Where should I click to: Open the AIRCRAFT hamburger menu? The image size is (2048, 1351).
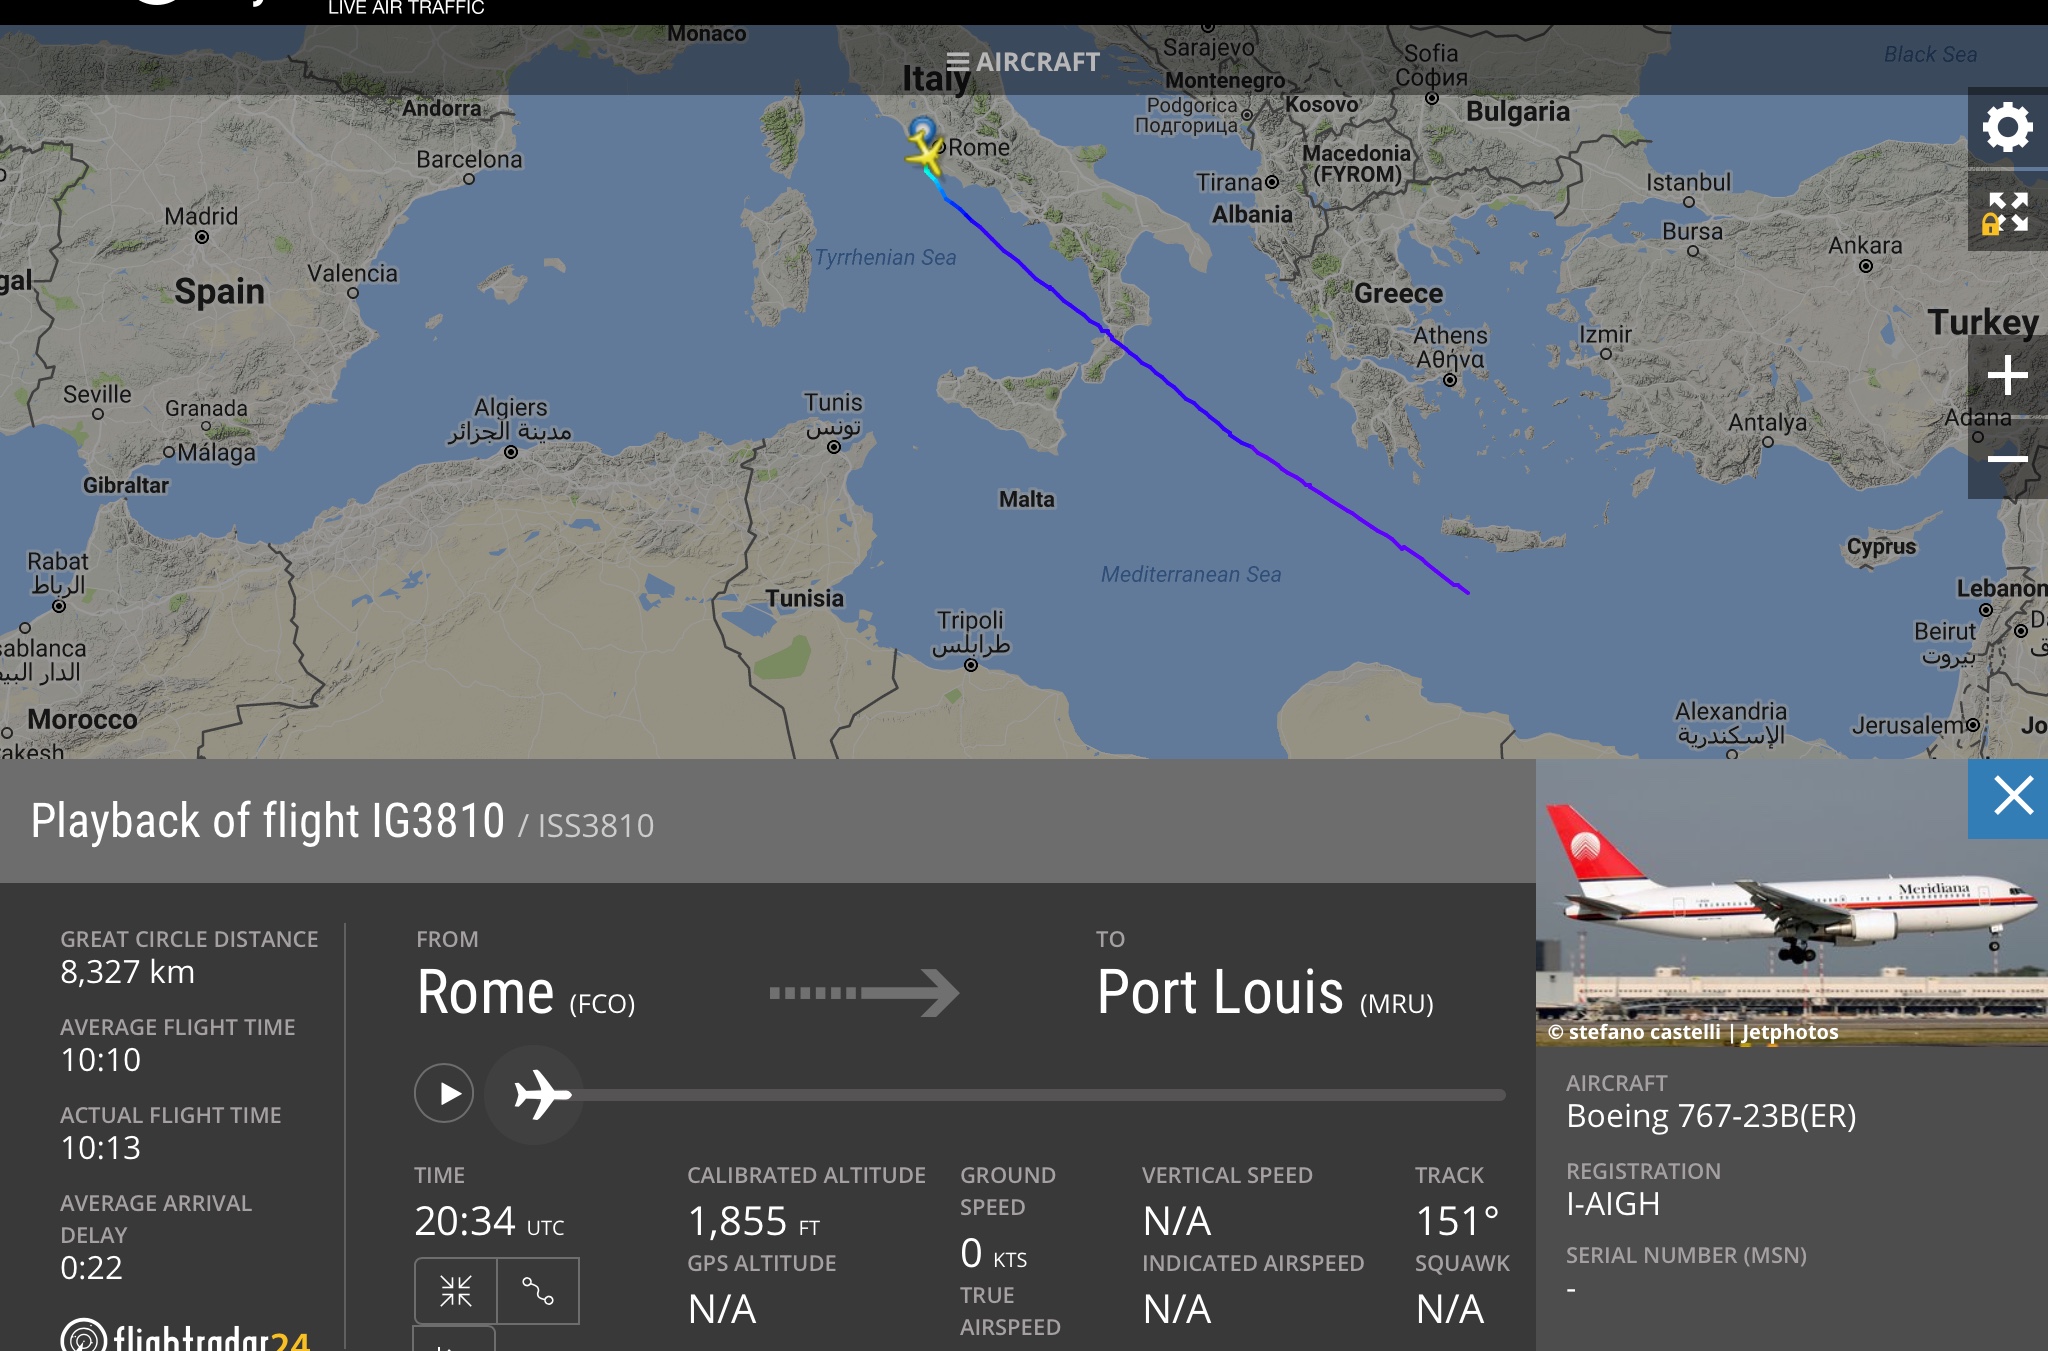coord(1023,62)
